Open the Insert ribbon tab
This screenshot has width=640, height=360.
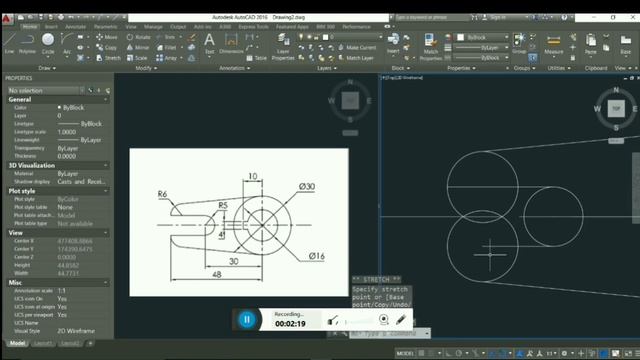pyautogui.click(x=51, y=27)
